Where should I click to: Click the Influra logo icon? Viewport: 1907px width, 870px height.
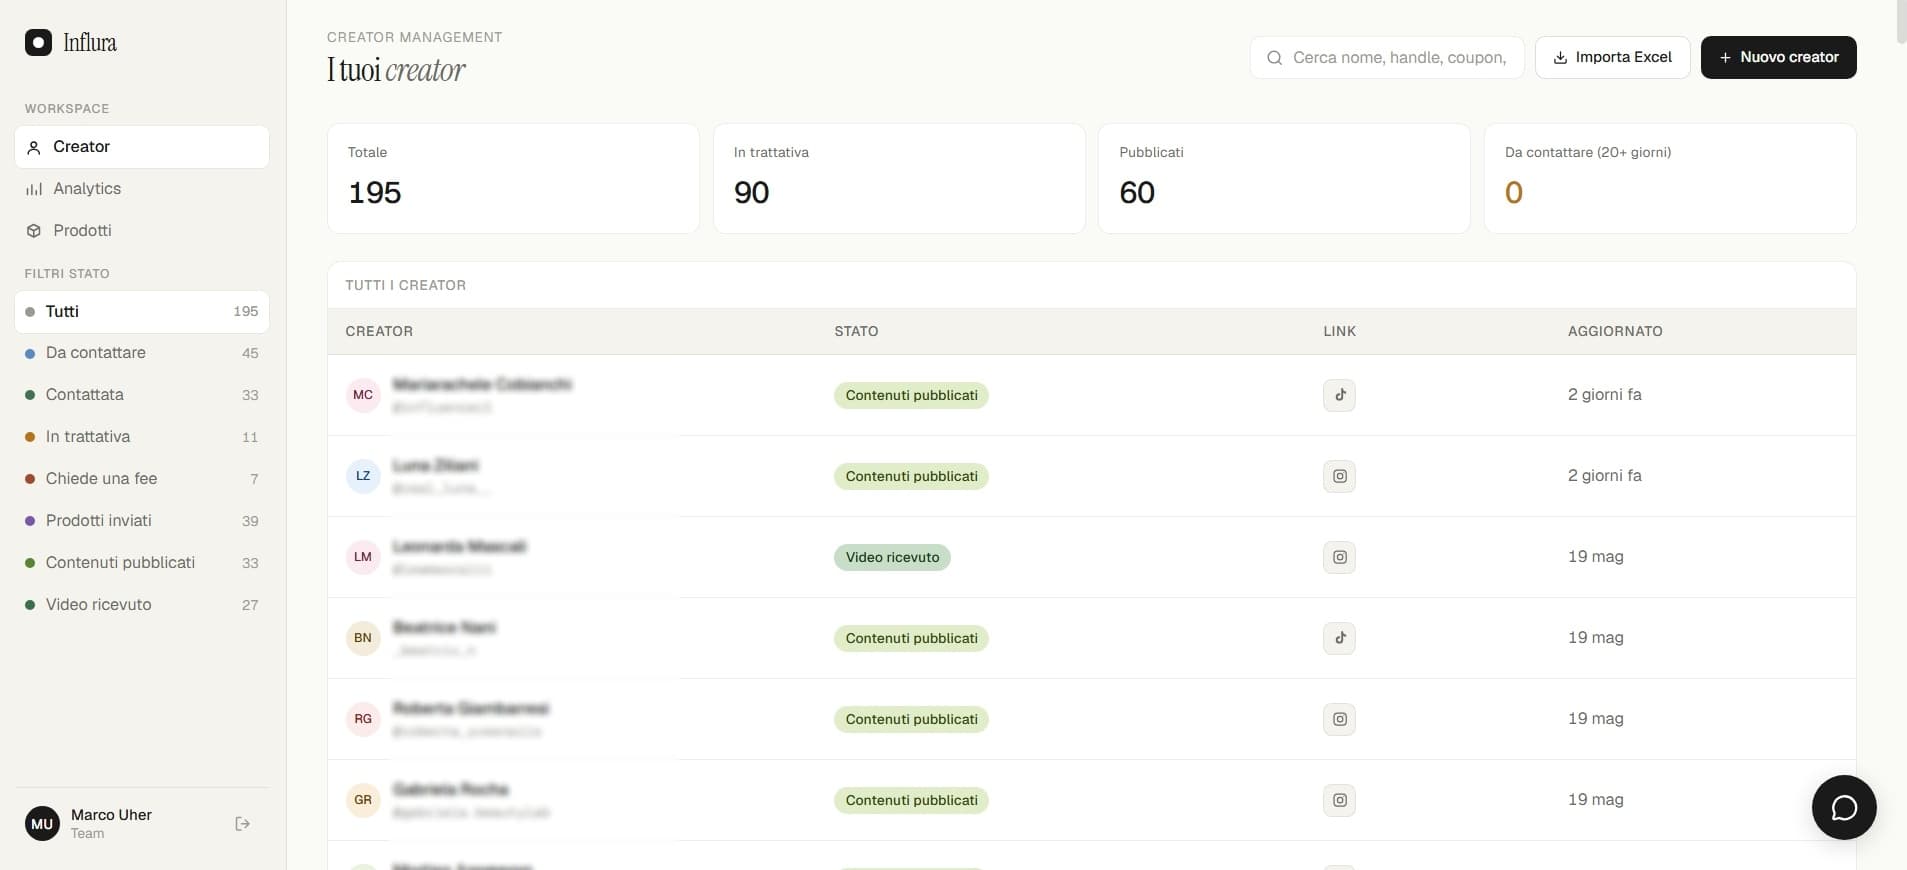coord(38,42)
